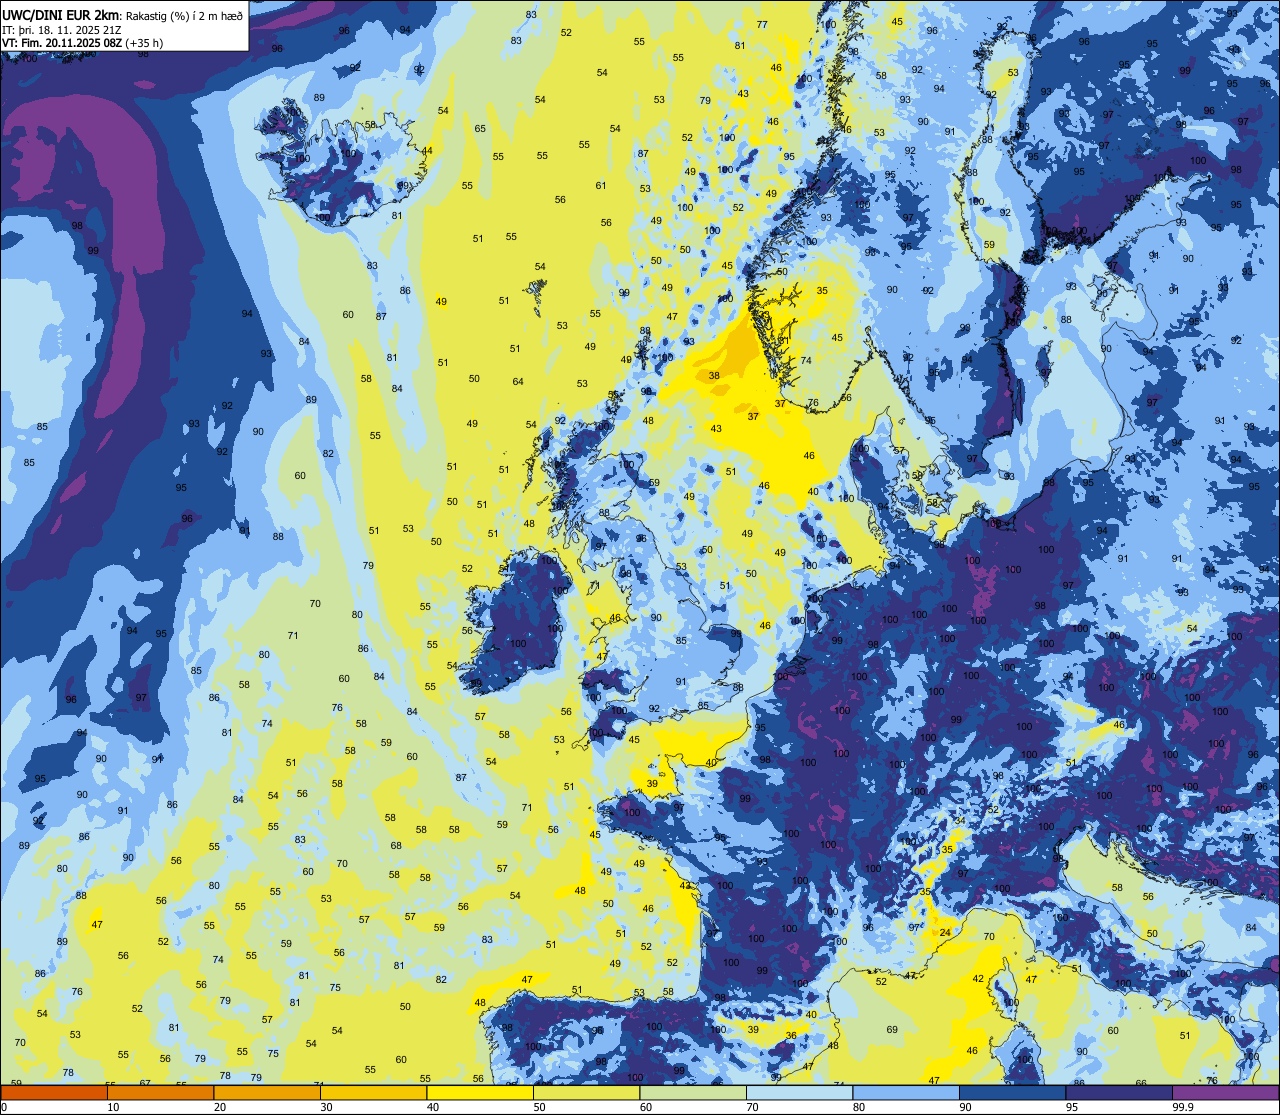Click the 0–10 % dark orange legend swatch

point(56,1093)
